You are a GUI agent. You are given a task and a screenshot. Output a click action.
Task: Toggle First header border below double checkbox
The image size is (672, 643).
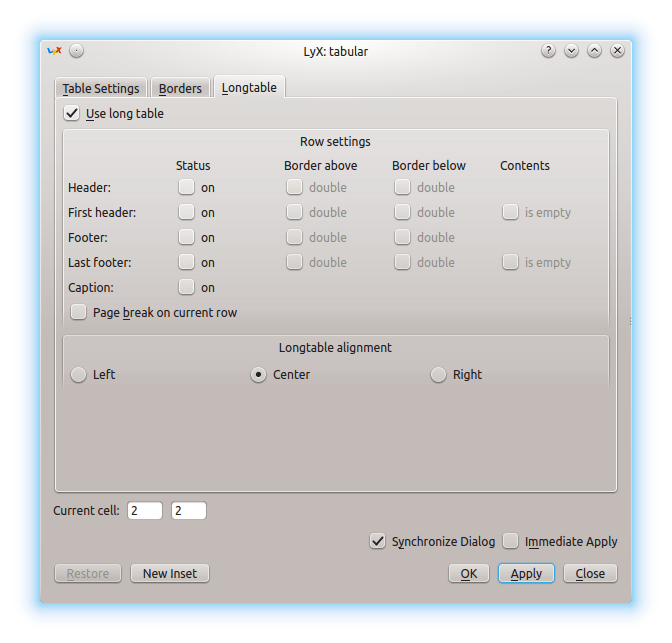402,212
